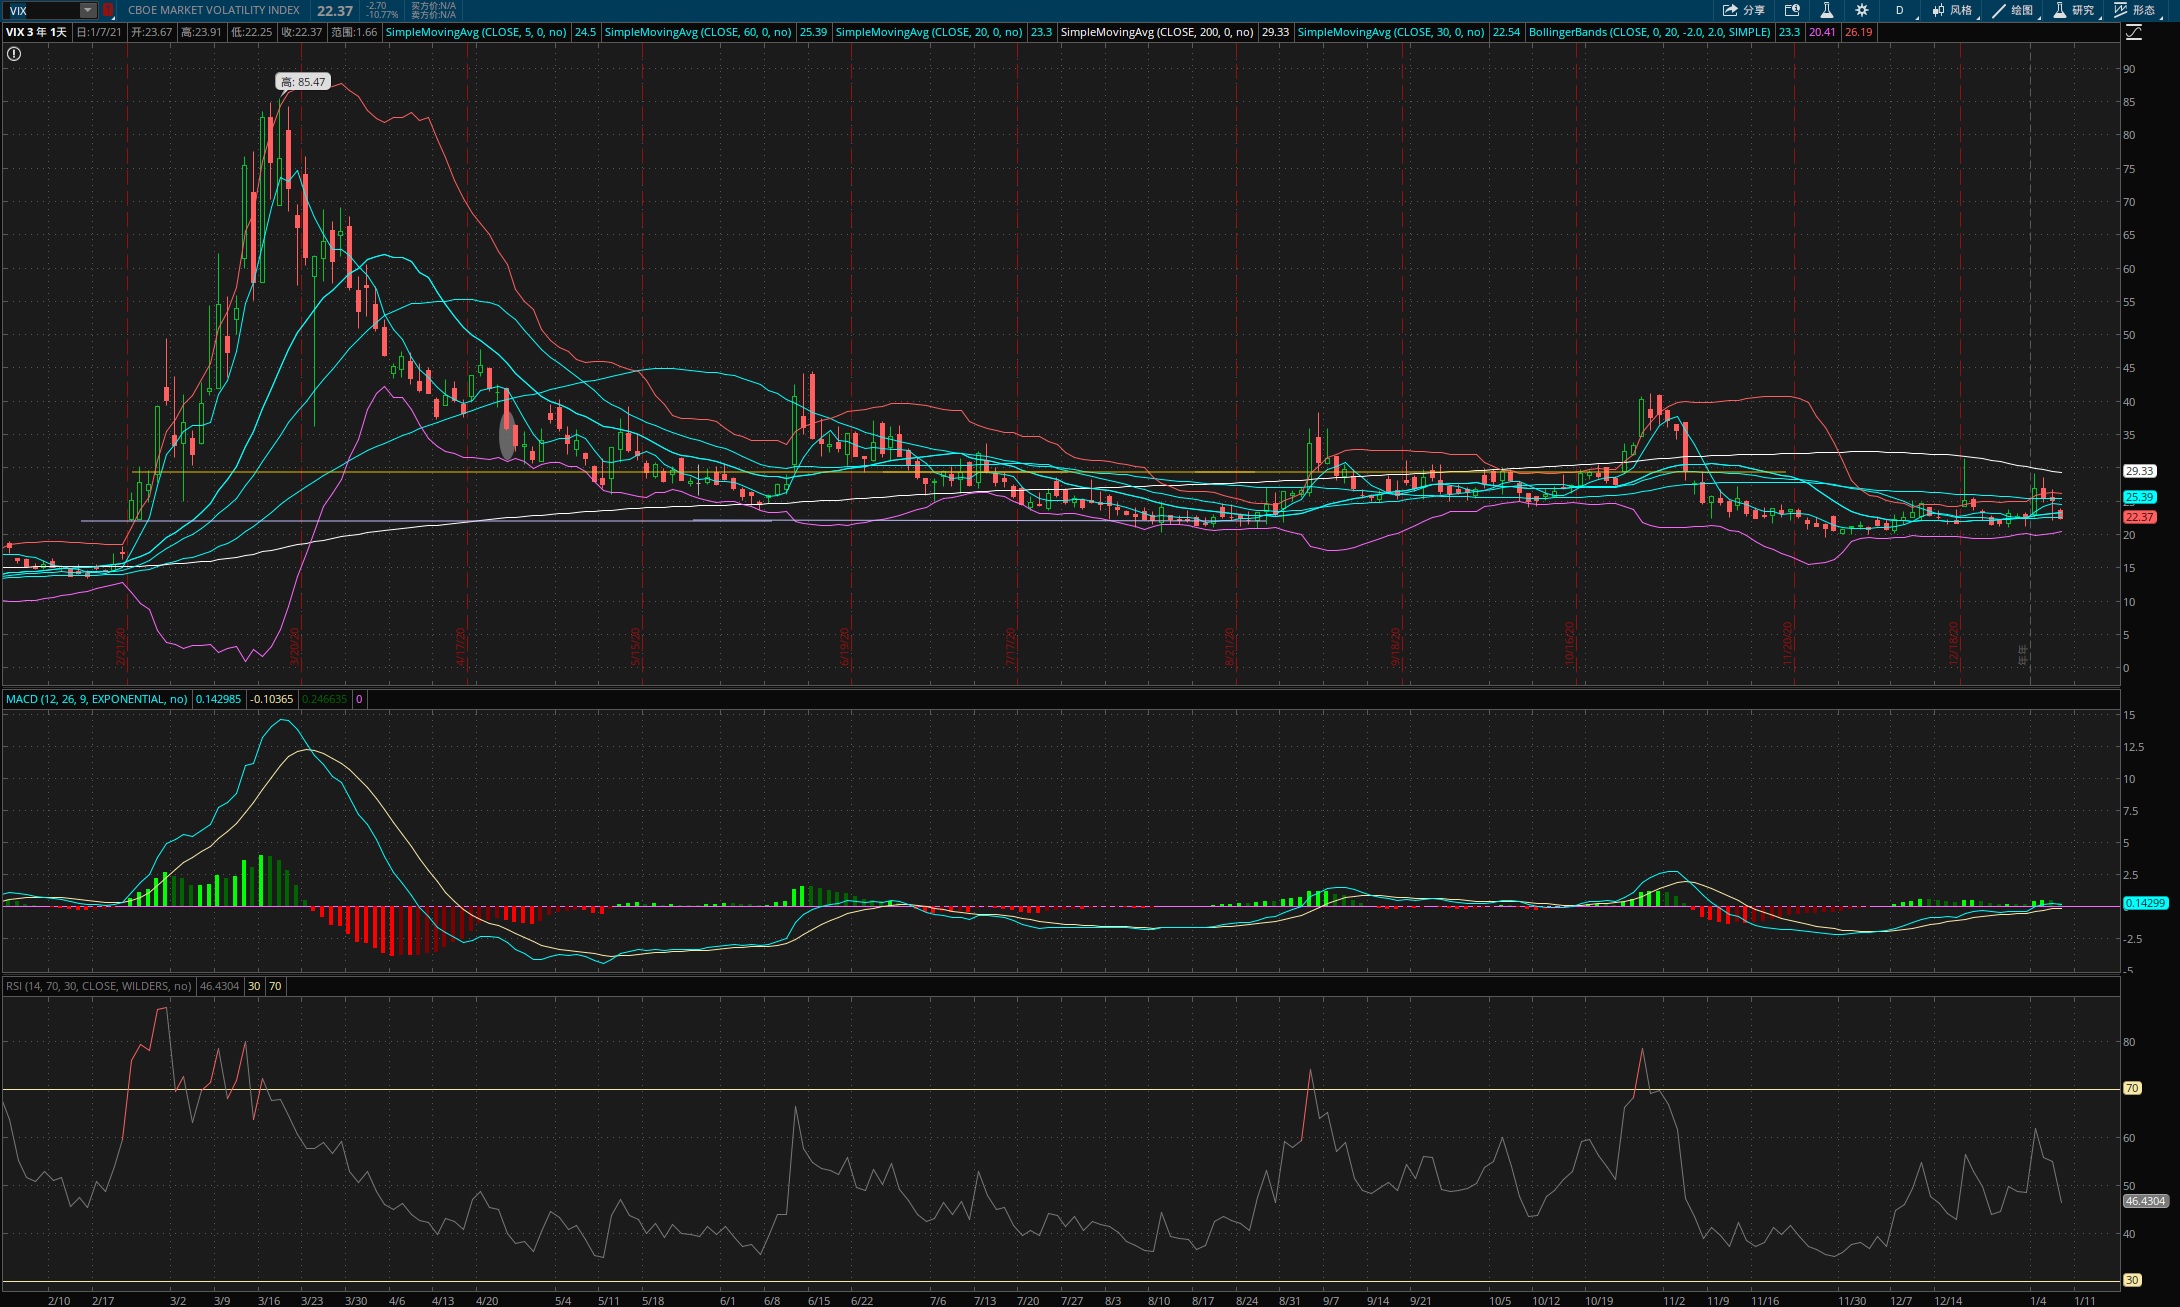This screenshot has height=1307, width=2180.
Task: Click the SimpleMovingAvg 200 label
Action: pos(1156,32)
